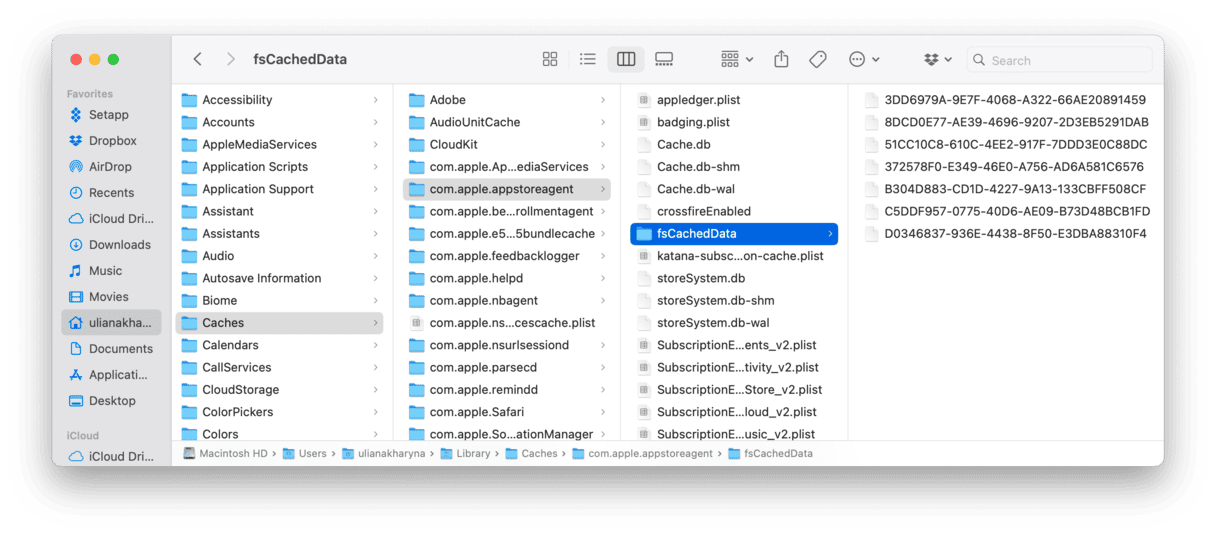Expand the Adobe folder chevron
This screenshot has width=1216, height=535.
tap(602, 100)
